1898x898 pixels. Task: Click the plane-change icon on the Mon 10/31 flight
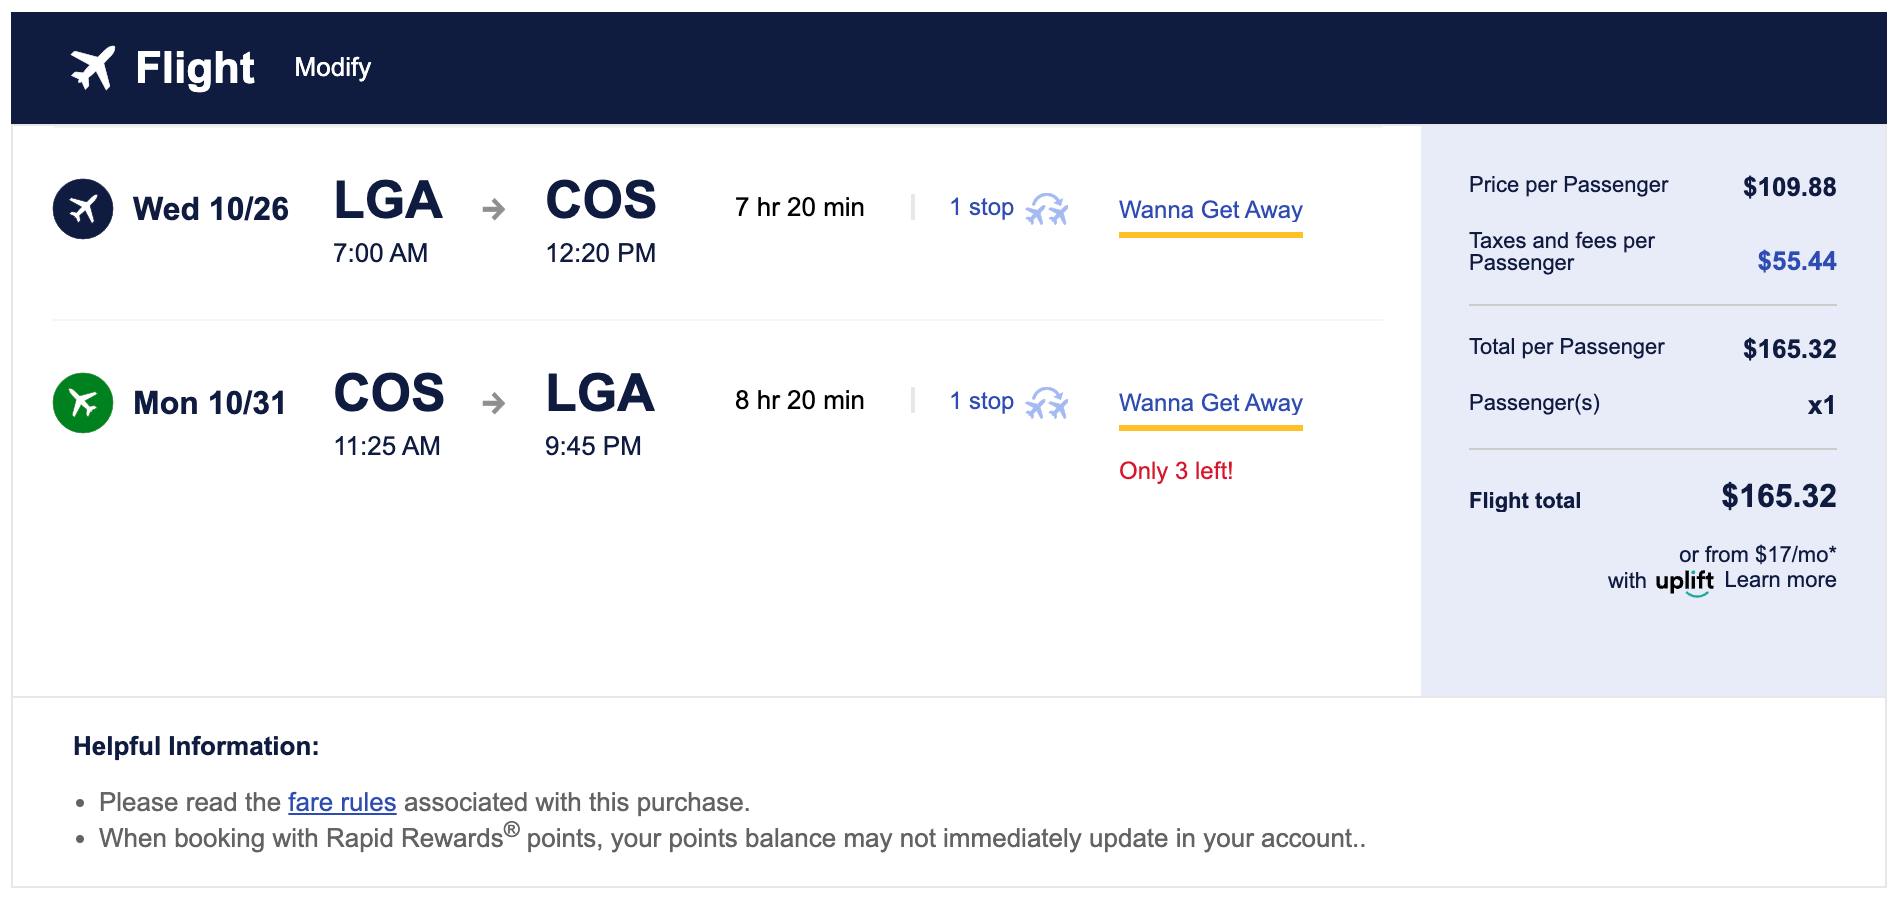coord(1047,402)
